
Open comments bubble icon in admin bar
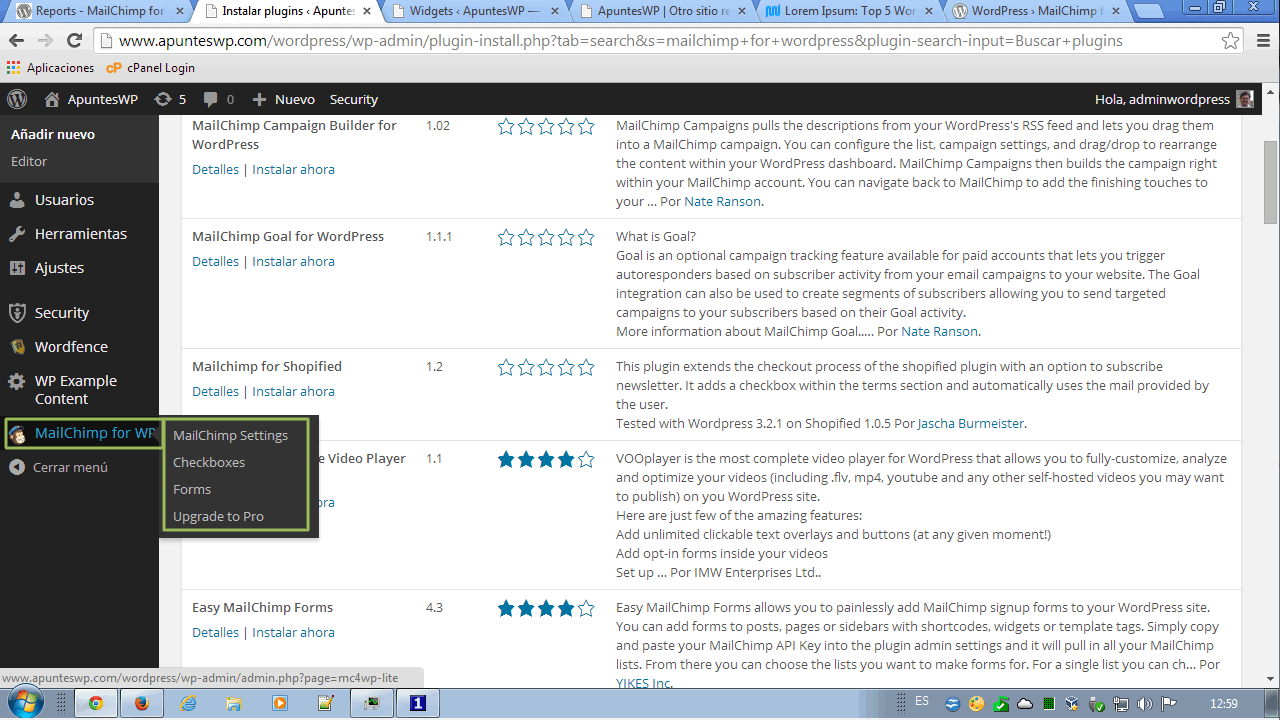click(x=210, y=99)
